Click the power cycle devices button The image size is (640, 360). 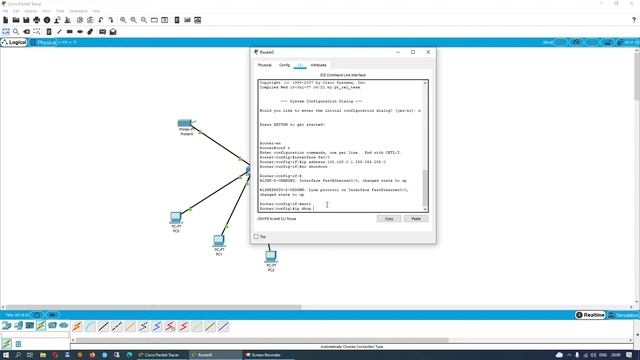point(37,315)
